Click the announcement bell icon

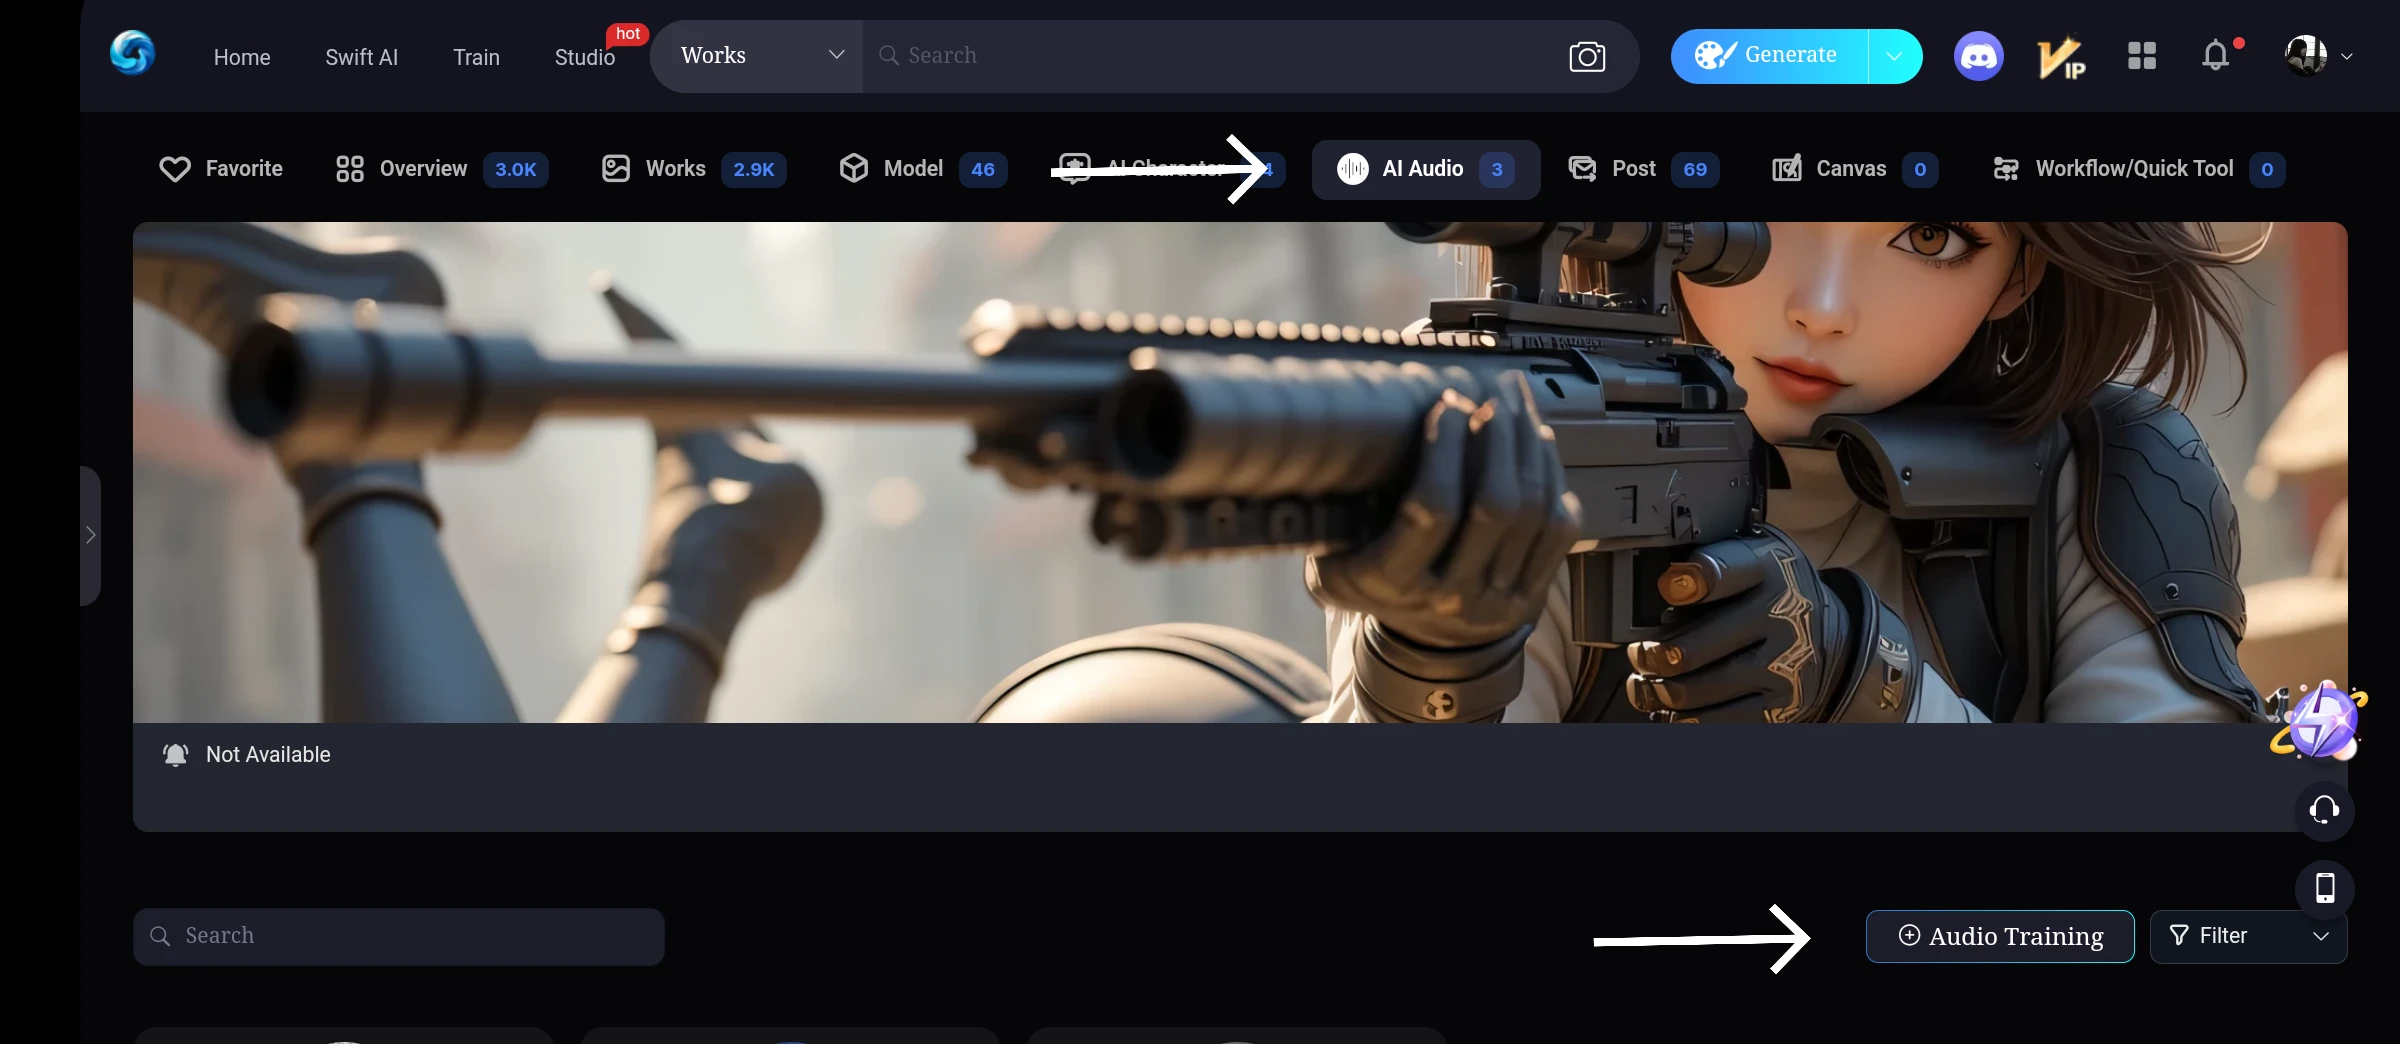[x=175, y=755]
